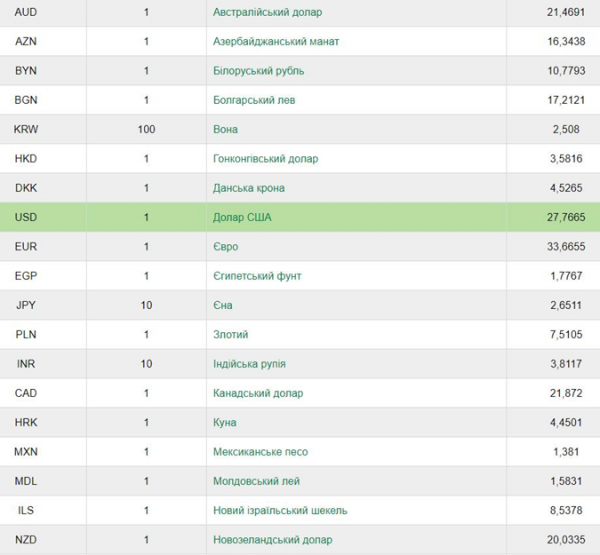The image size is (600, 555).
Task: Click the PLN rate value 7,5105
Action: pos(566,335)
